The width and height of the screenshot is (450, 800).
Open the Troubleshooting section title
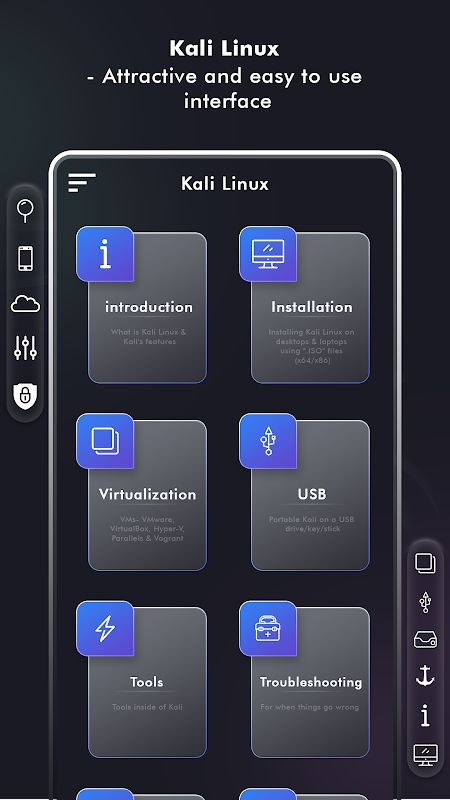click(x=311, y=683)
